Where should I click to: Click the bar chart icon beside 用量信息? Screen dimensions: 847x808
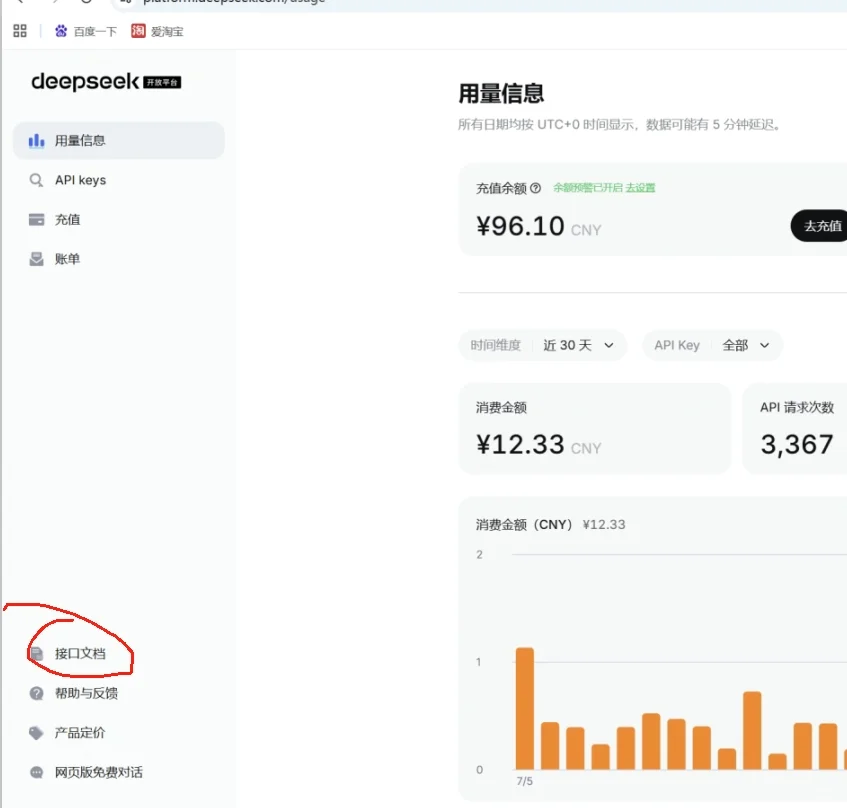(36, 140)
